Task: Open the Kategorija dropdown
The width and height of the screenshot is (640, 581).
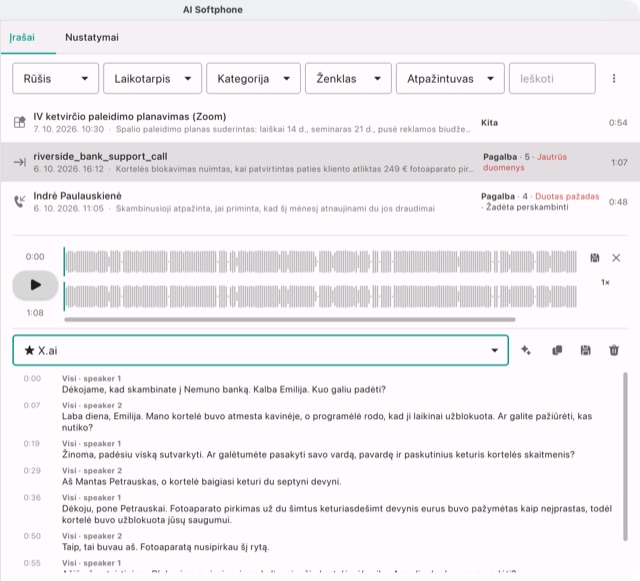Action: (x=253, y=78)
